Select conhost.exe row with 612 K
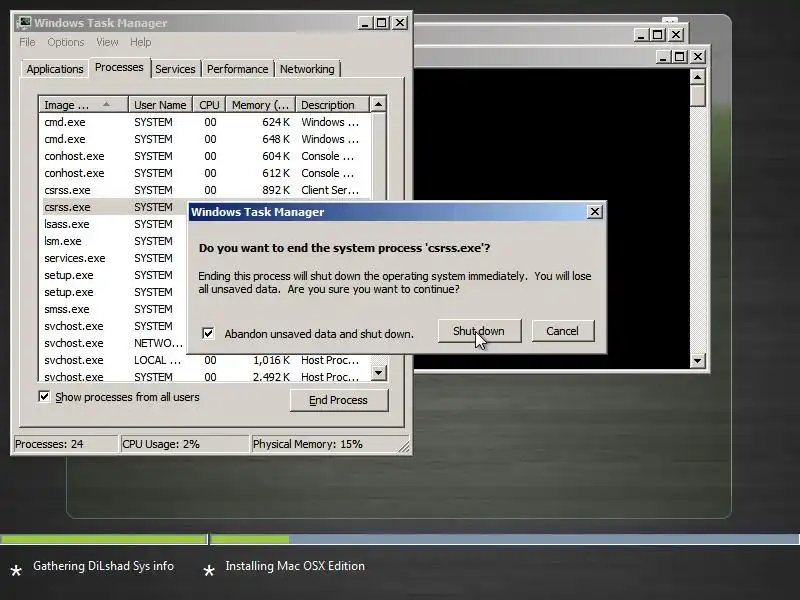 point(205,173)
